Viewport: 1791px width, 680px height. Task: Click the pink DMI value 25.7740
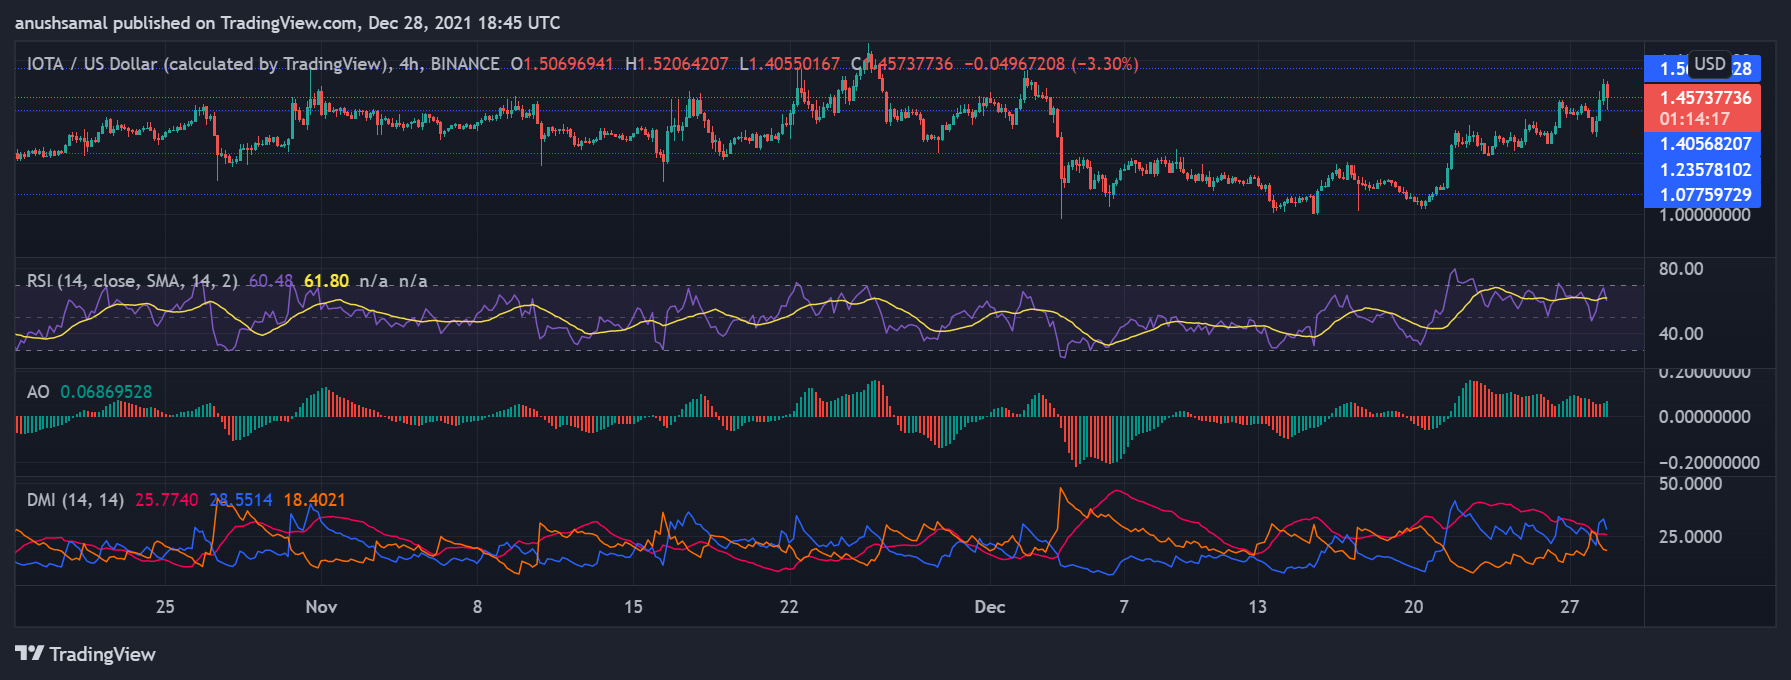(166, 500)
